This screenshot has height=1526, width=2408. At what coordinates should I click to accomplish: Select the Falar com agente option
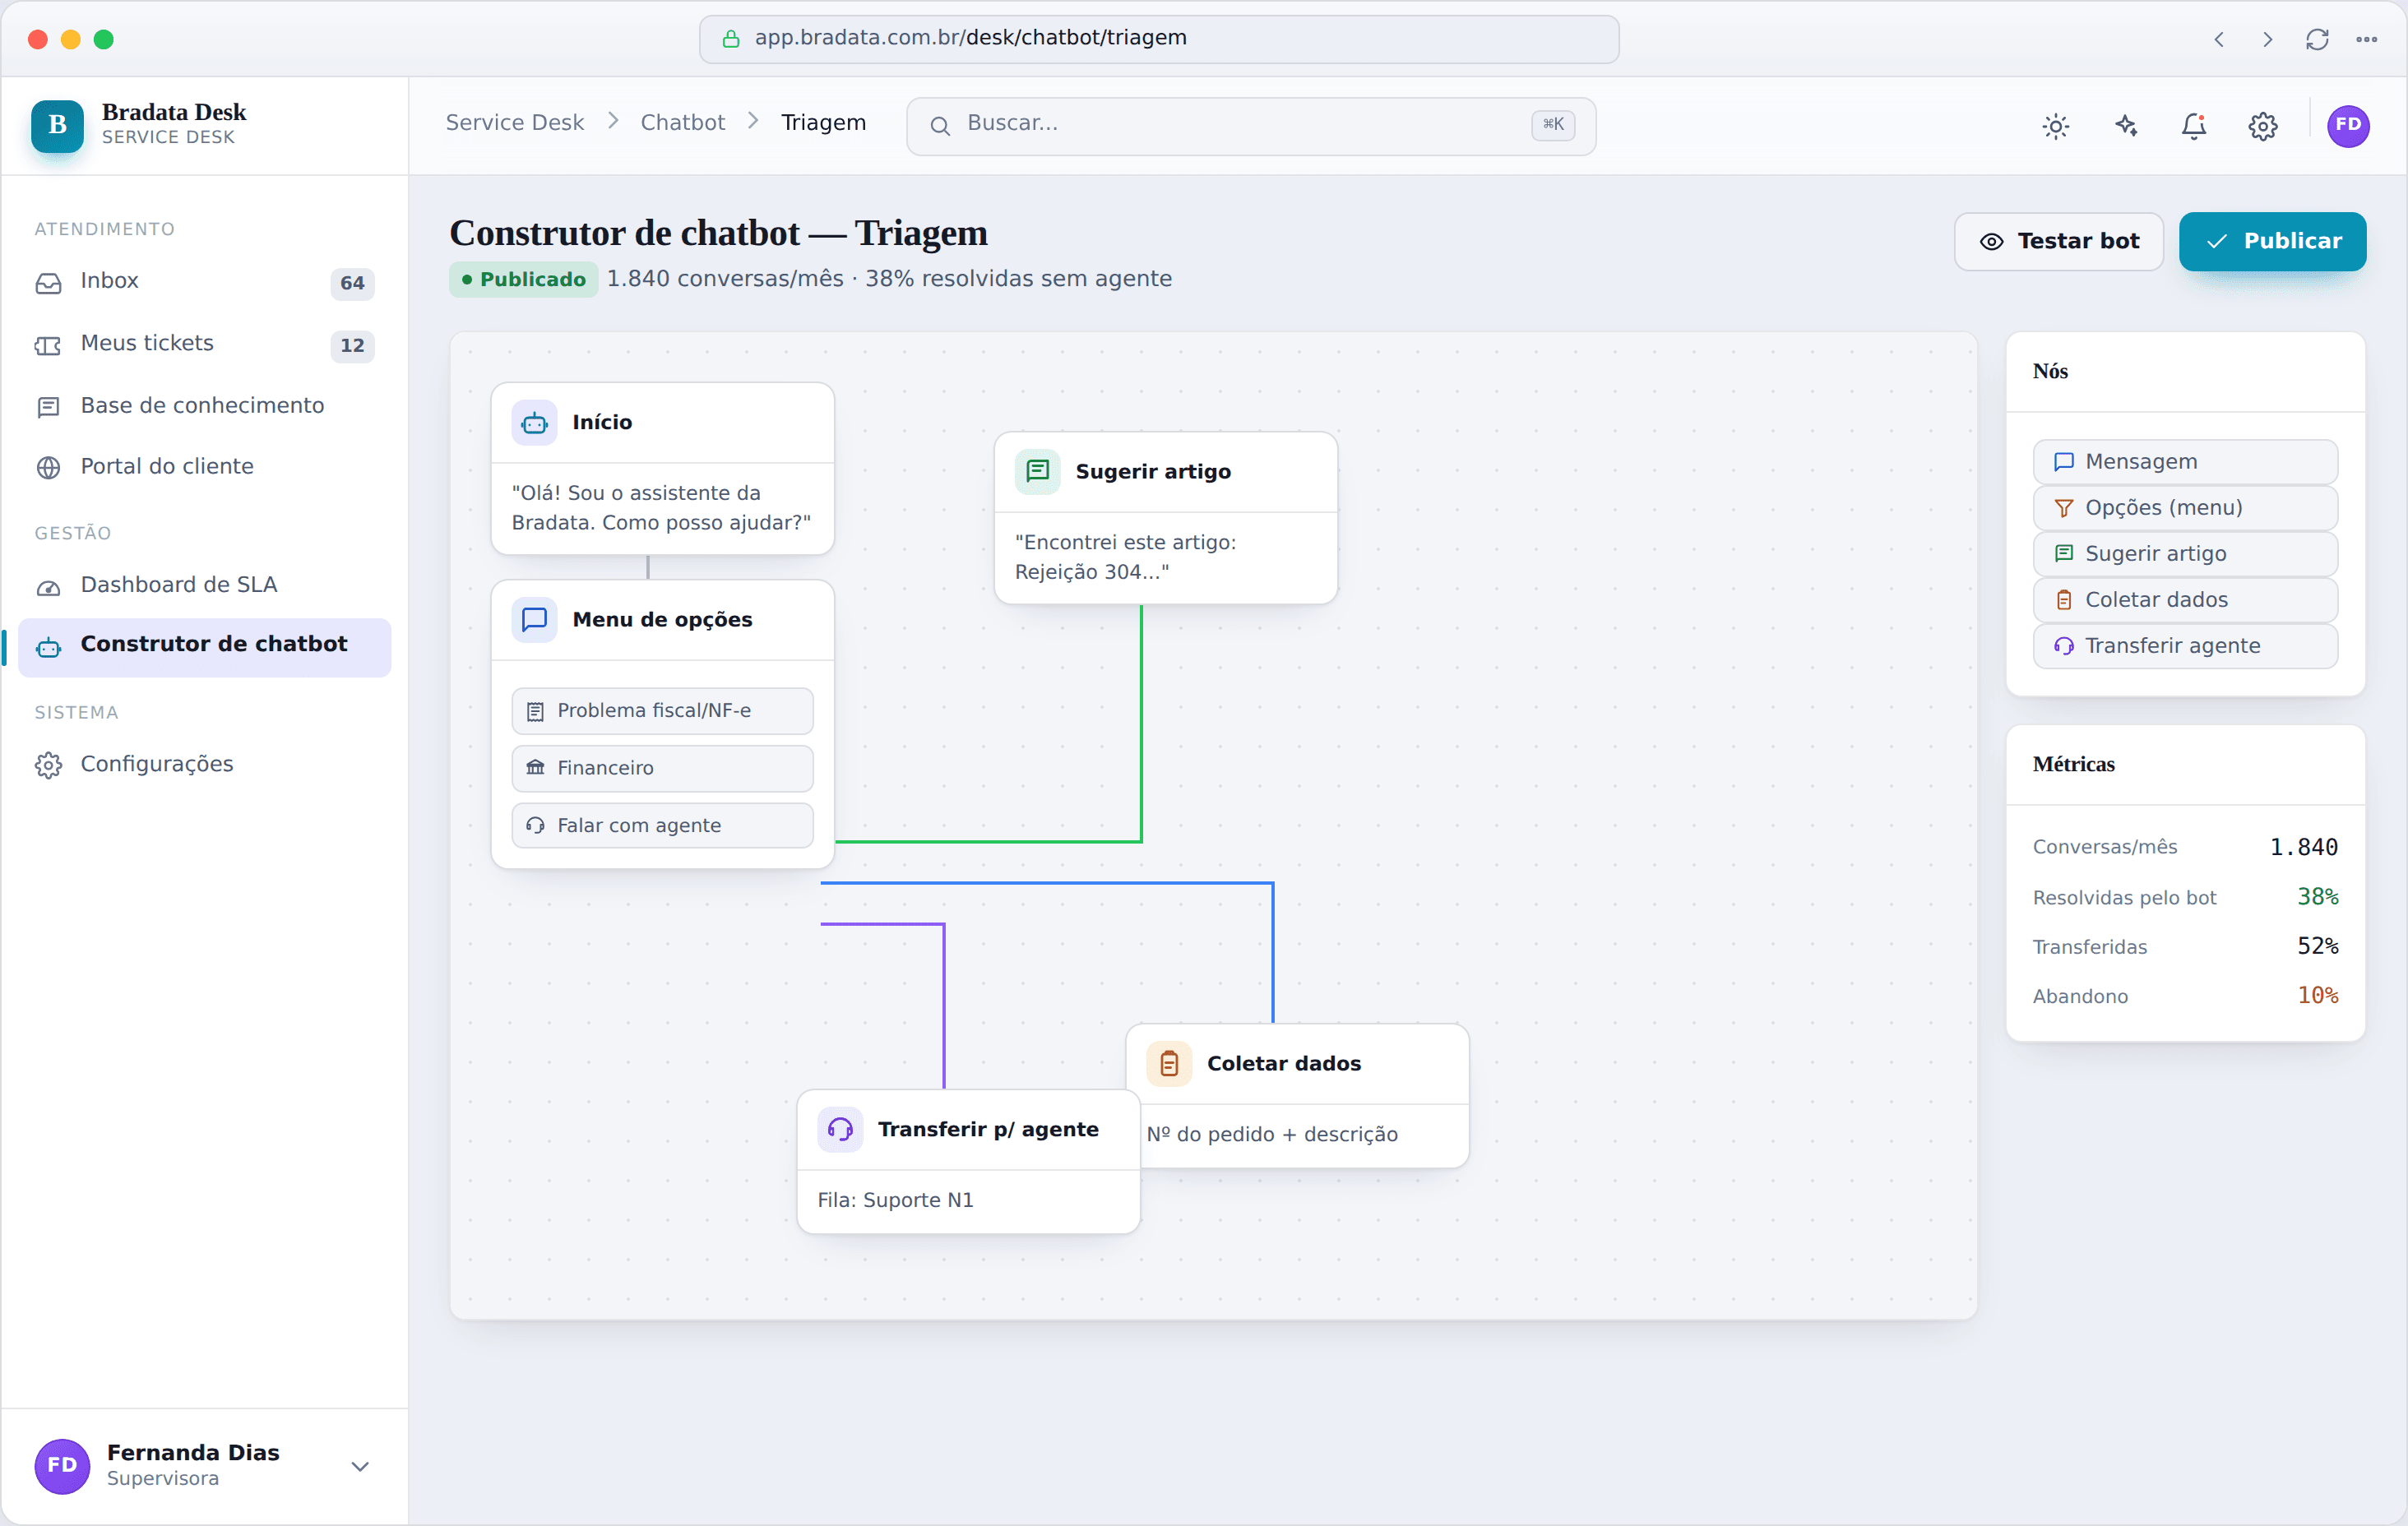[x=662, y=826]
